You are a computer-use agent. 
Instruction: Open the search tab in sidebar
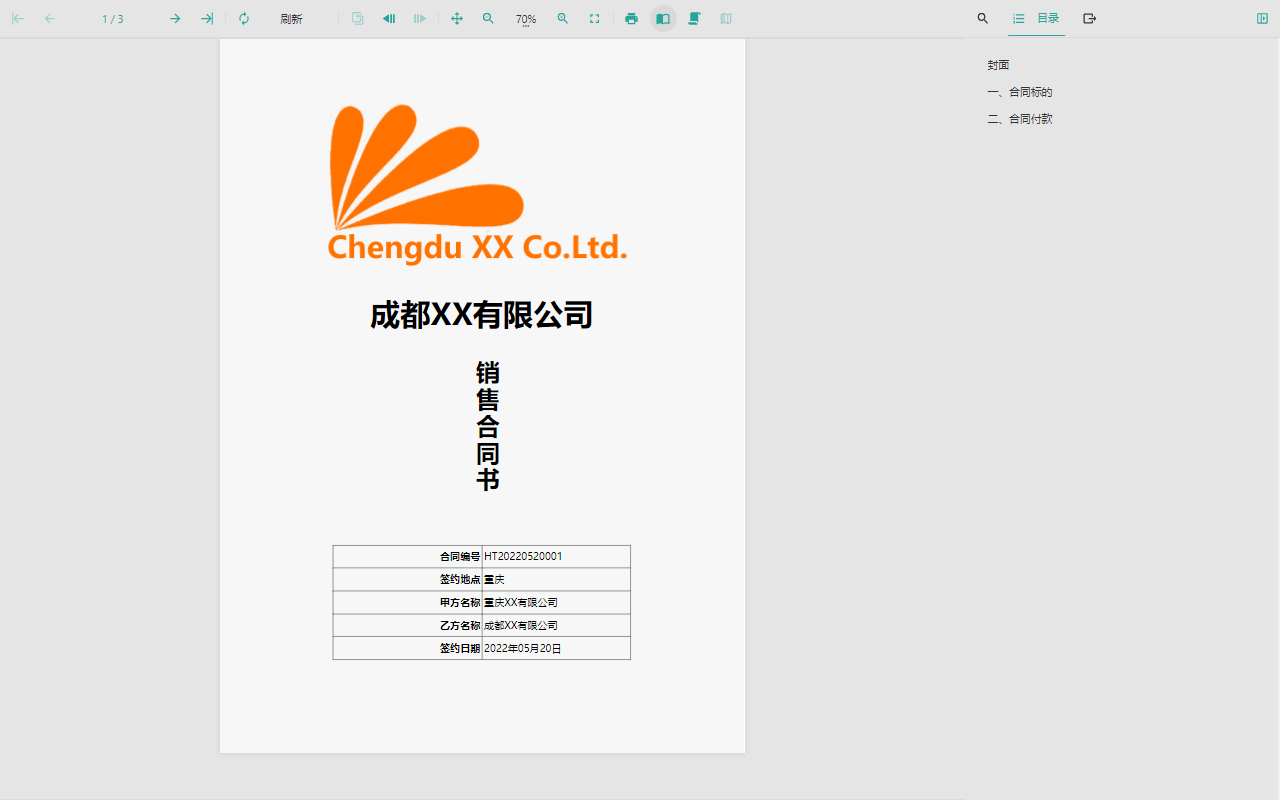click(x=983, y=19)
